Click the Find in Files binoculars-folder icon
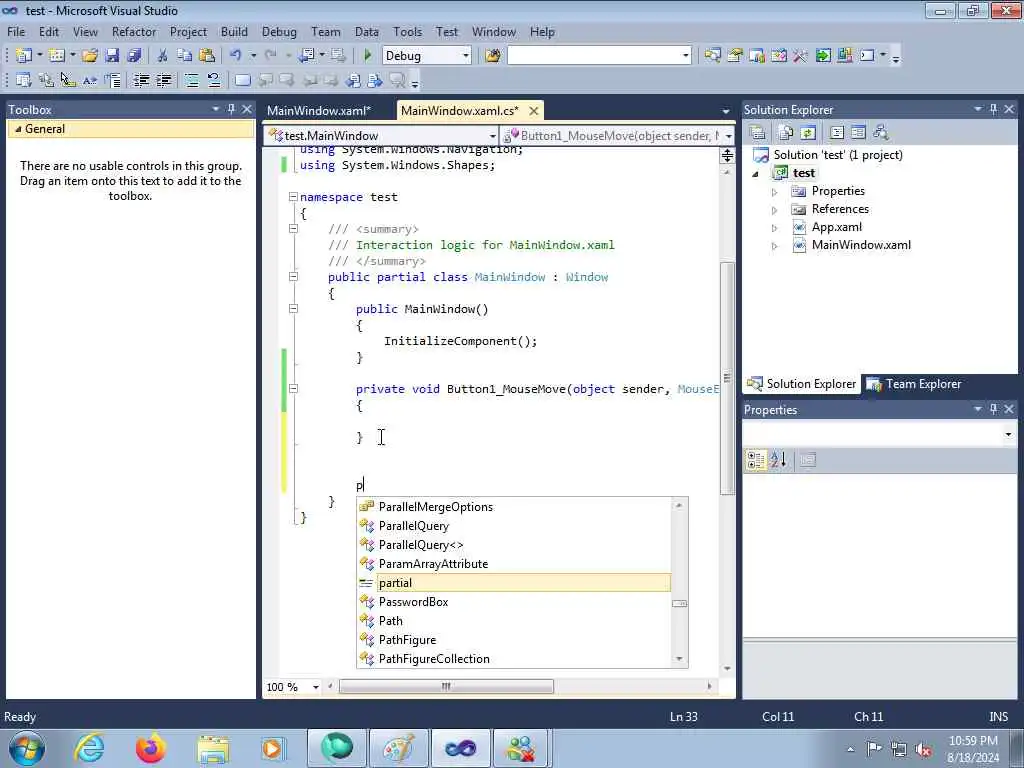 [x=492, y=56]
